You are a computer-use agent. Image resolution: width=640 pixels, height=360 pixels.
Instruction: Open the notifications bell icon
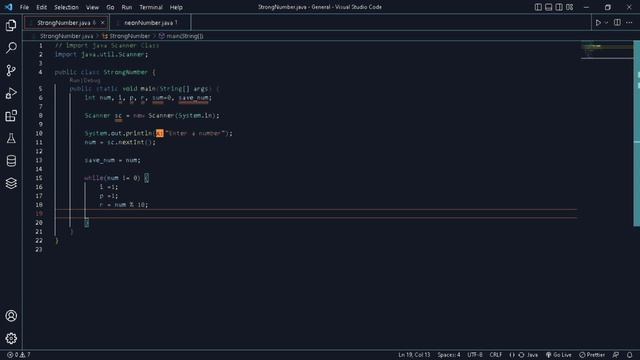click(629, 355)
